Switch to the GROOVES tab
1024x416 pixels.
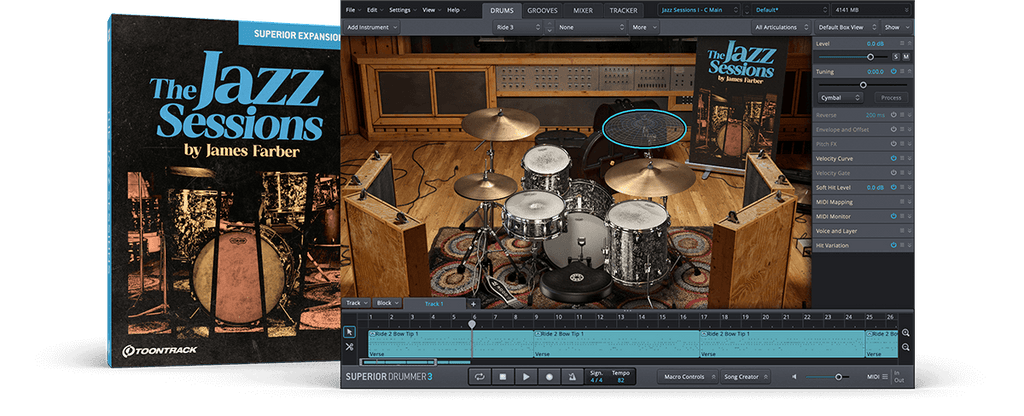[543, 10]
